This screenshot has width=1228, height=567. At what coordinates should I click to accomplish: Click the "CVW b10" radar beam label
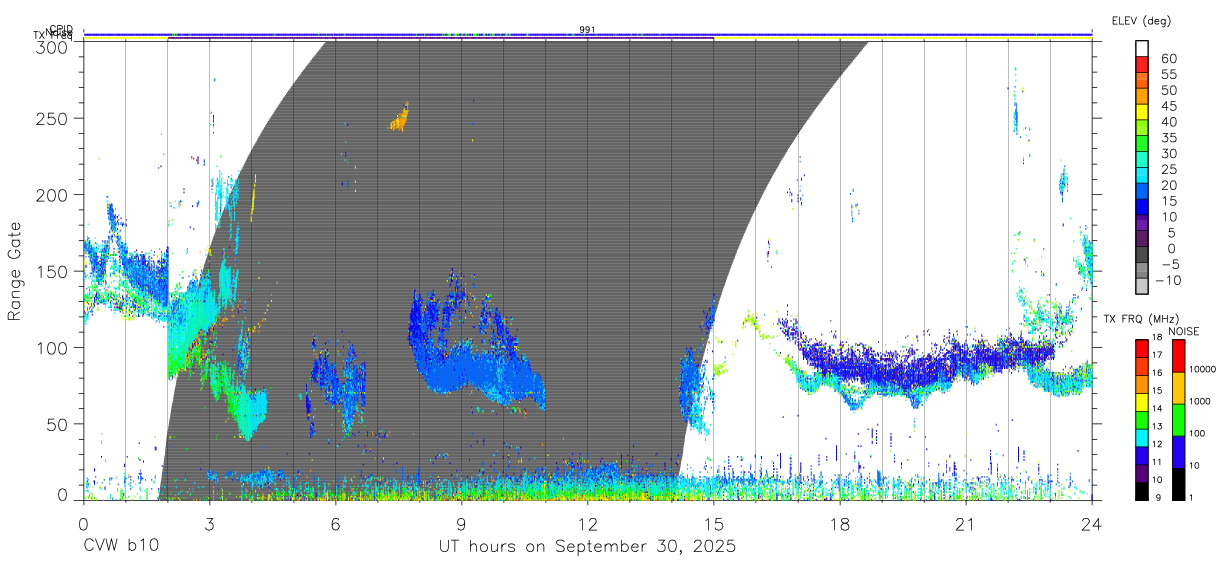click(119, 546)
